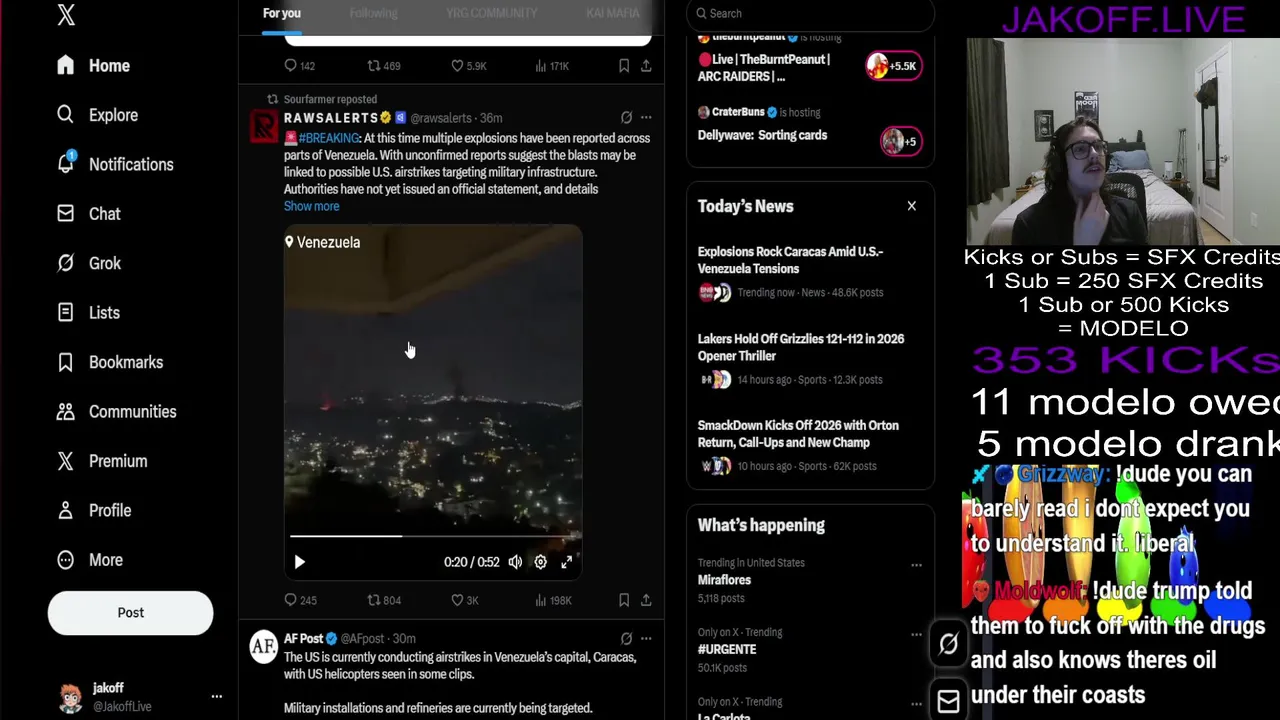This screenshot has height=720, width=1280.
Task: Click the Venezuela location tag on video
Action: (322, 242)
